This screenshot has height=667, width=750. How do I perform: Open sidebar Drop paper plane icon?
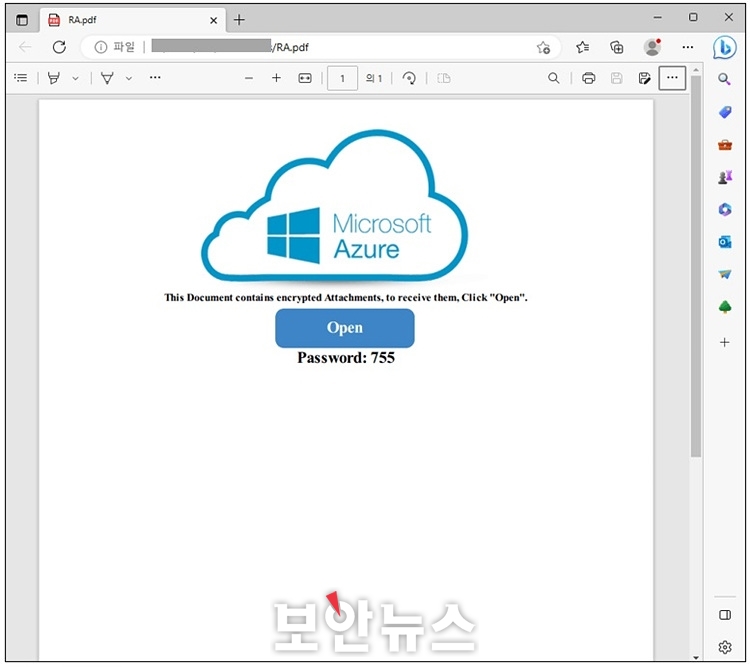tap(725, 274)
